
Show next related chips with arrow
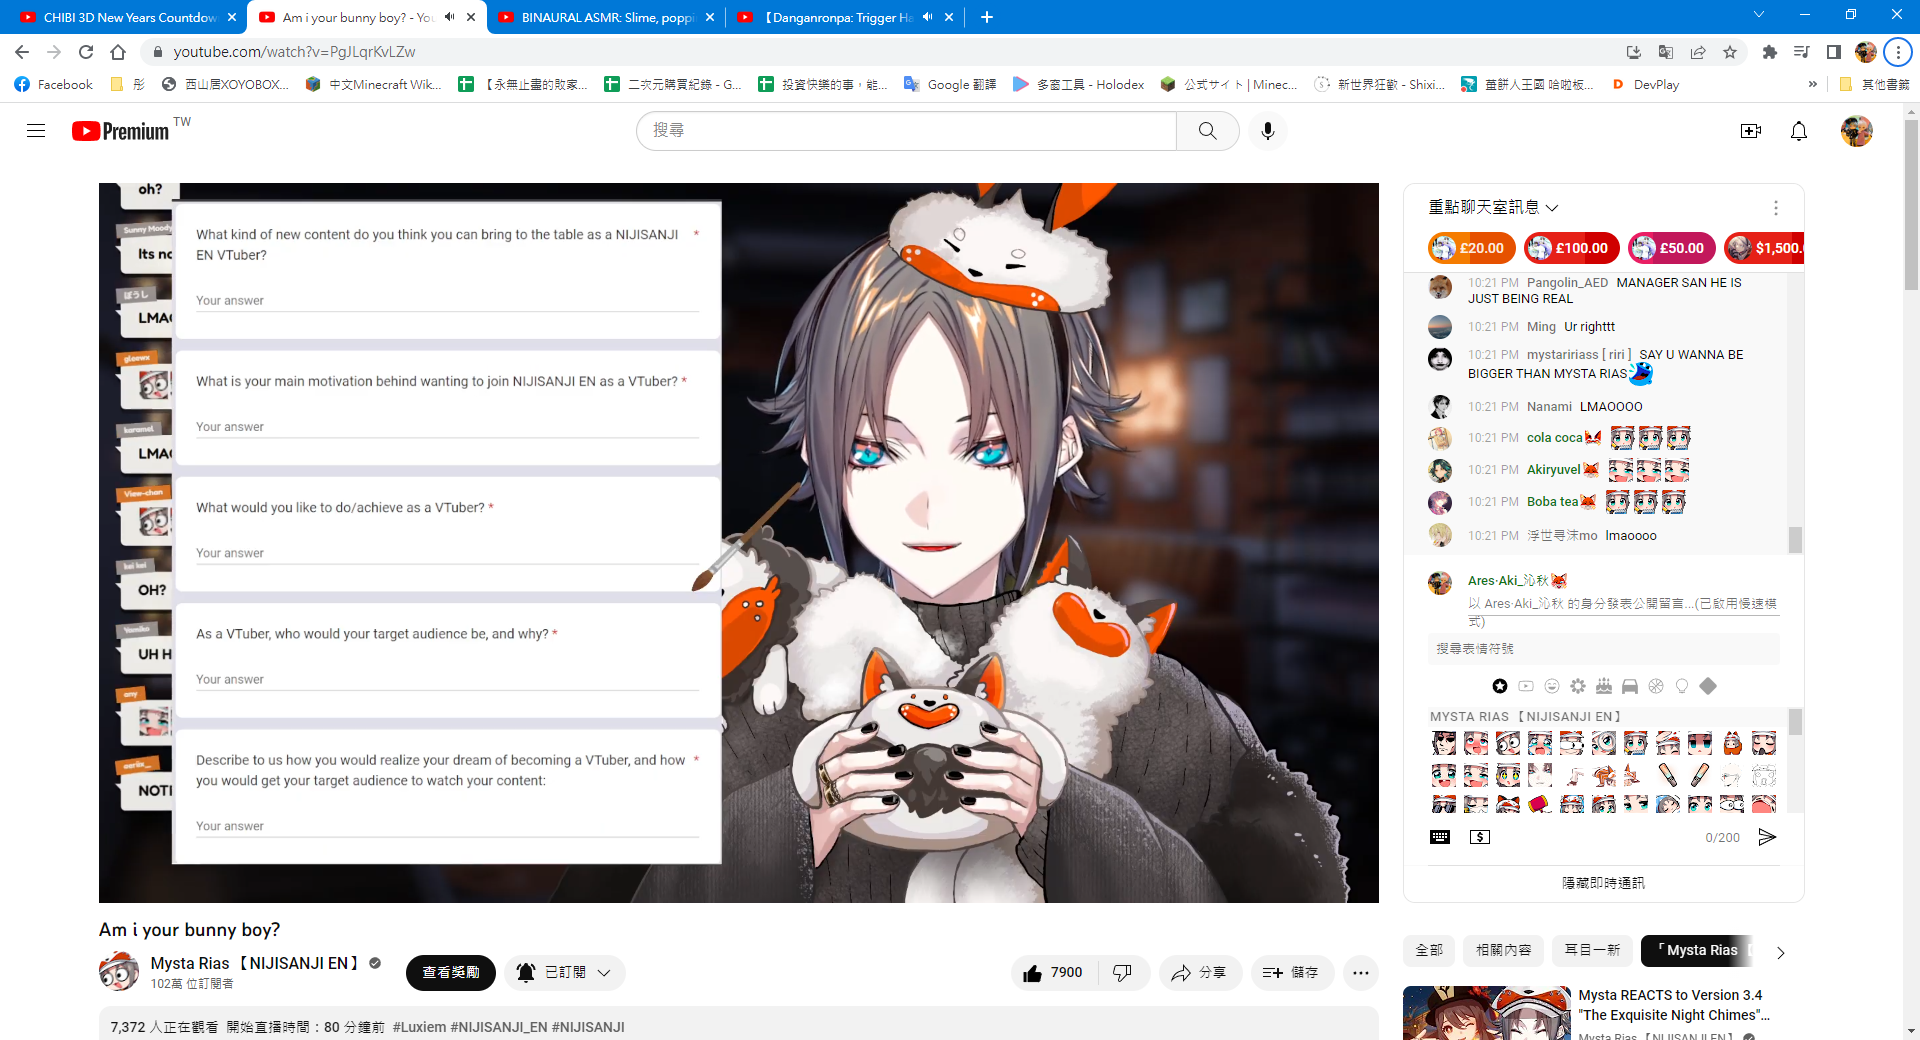click(x=1780, y=953)
